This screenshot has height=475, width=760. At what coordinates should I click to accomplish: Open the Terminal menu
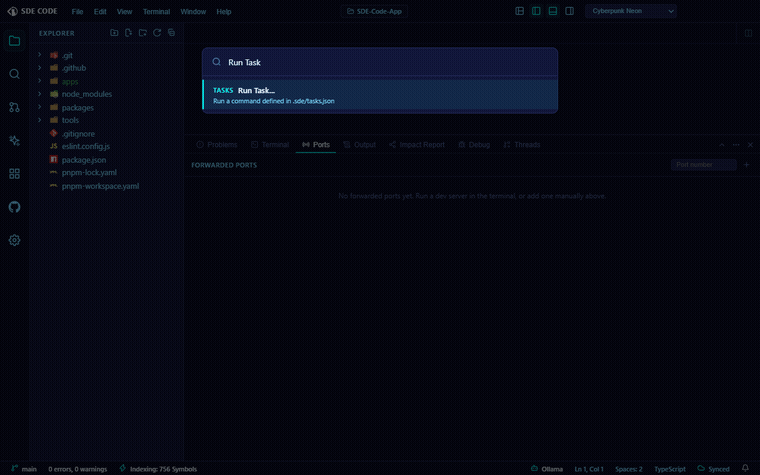pos(157,12)
